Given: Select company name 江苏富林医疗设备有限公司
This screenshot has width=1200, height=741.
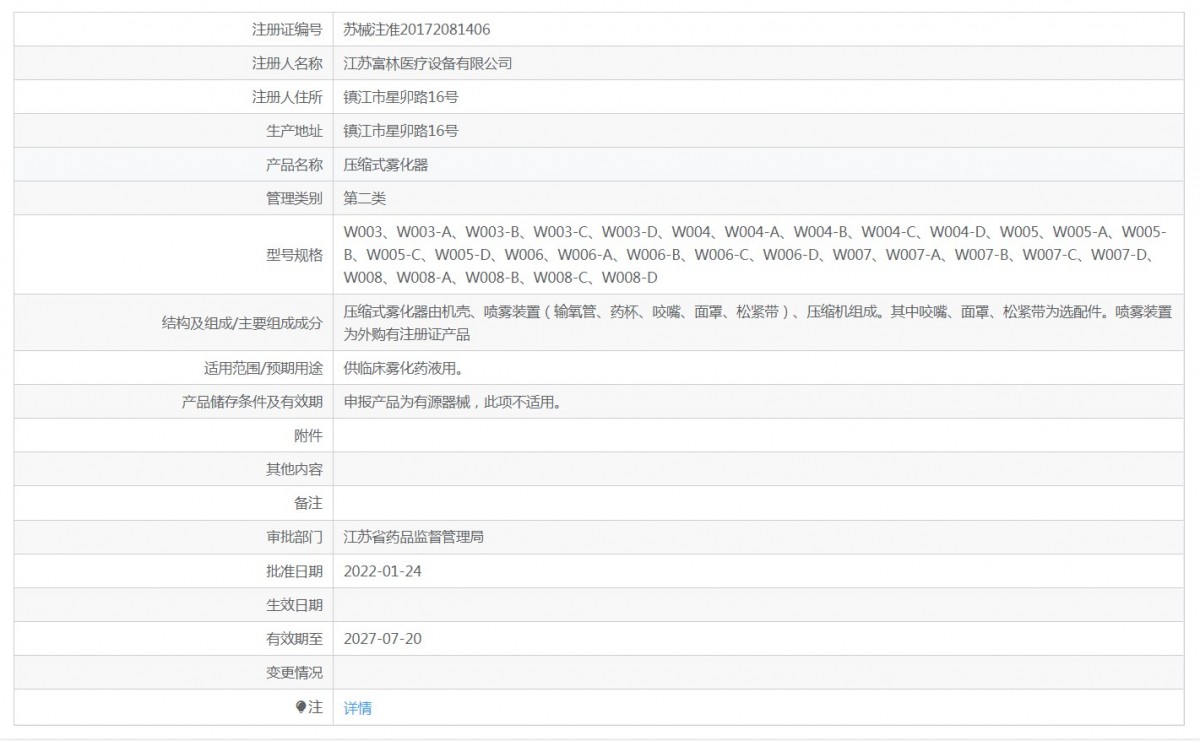Looking at the screenshot, I should (x=428, y=64).
